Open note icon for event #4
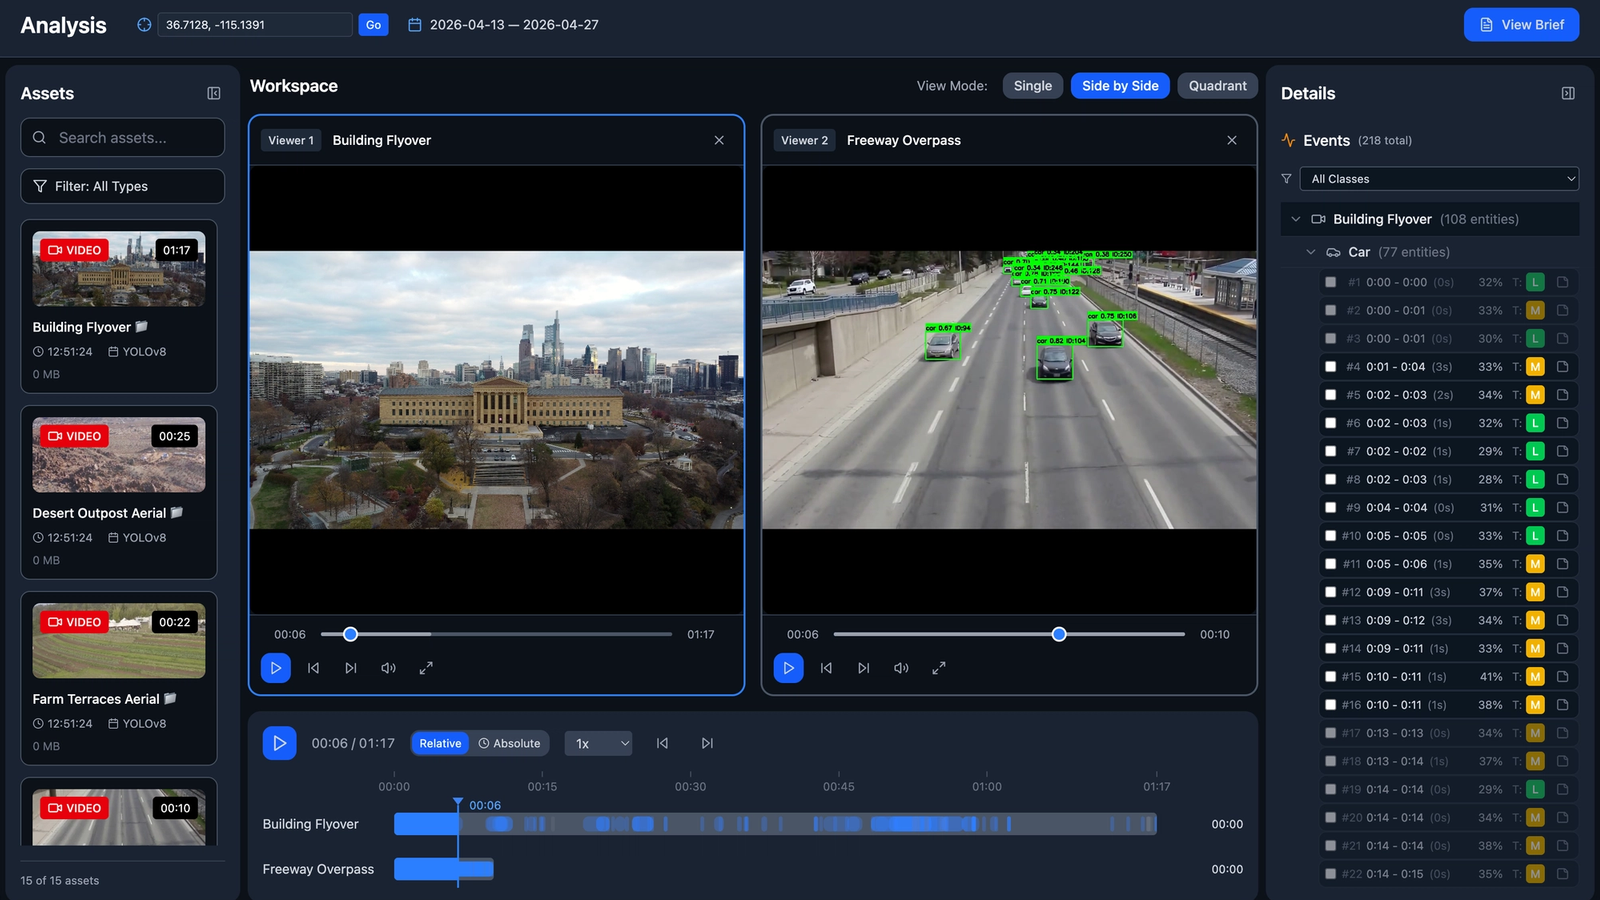1600x900 pixels. point(1562,367)
